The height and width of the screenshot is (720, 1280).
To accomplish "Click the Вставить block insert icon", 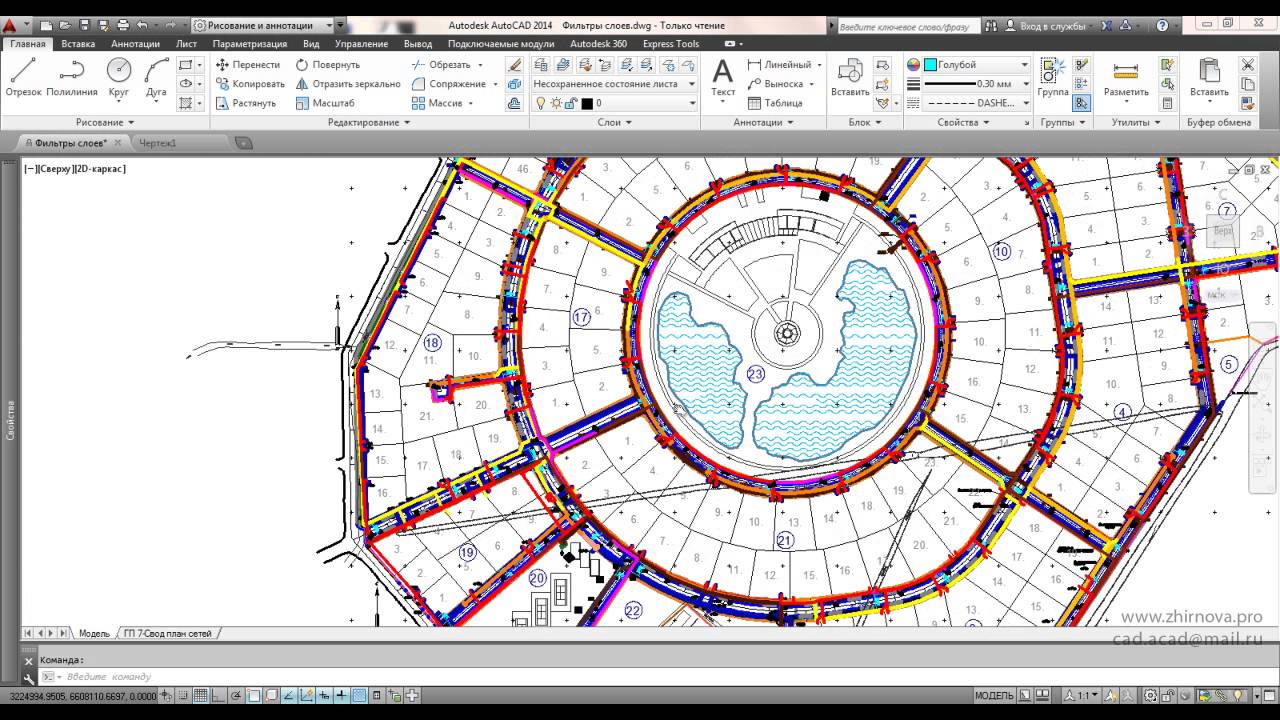I will click(850, 70).
